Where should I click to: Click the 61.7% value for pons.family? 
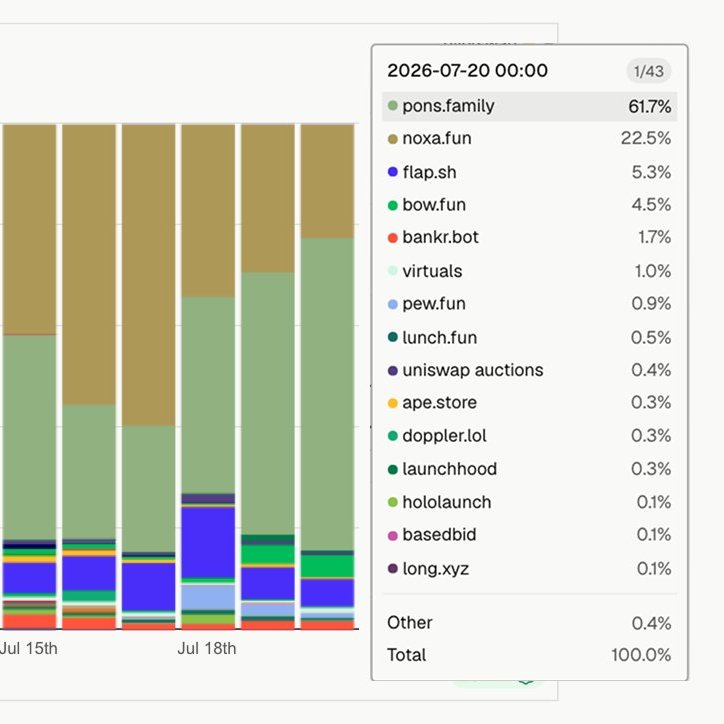(x=650, y=107)
